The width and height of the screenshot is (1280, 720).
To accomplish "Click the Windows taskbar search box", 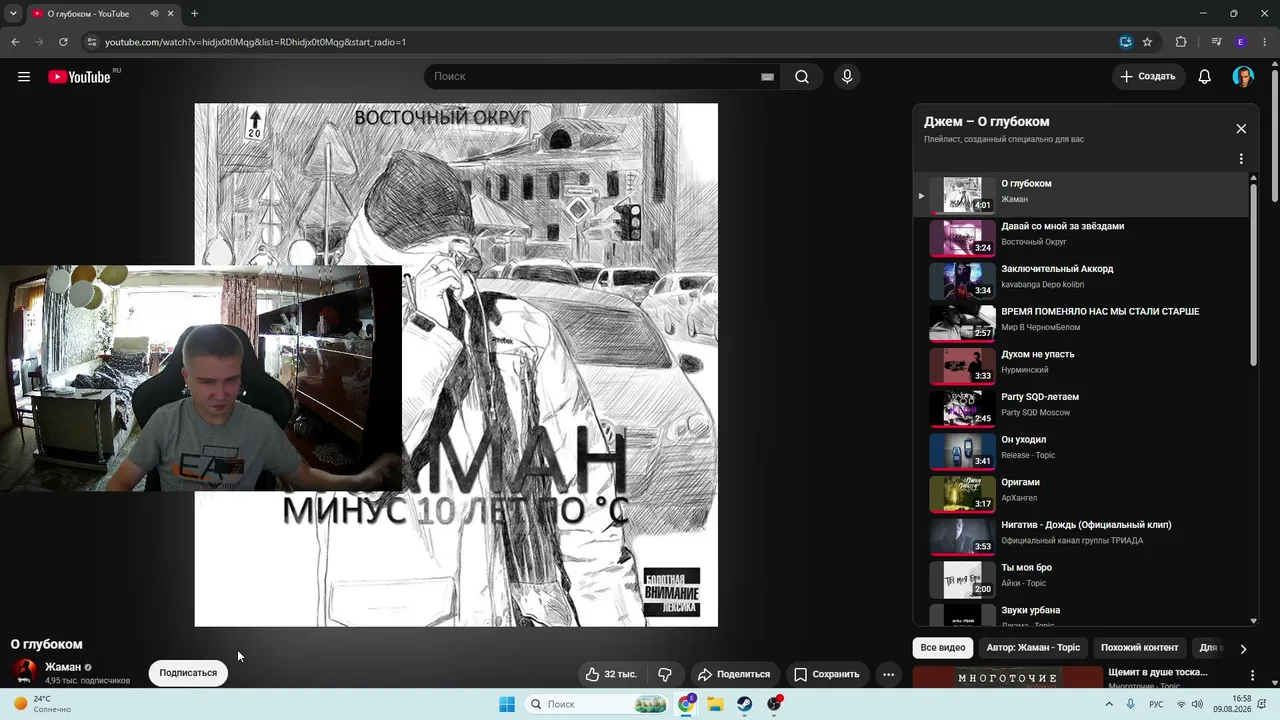I will tap(597, 704).
